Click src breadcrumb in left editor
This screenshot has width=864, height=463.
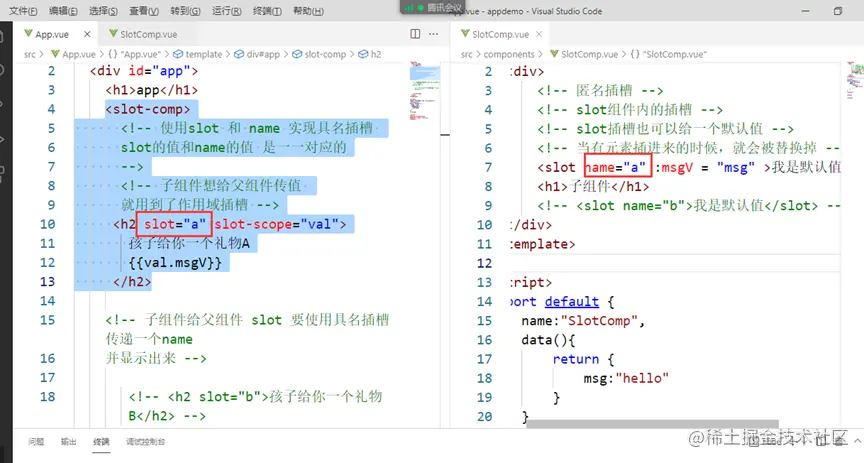30,54
